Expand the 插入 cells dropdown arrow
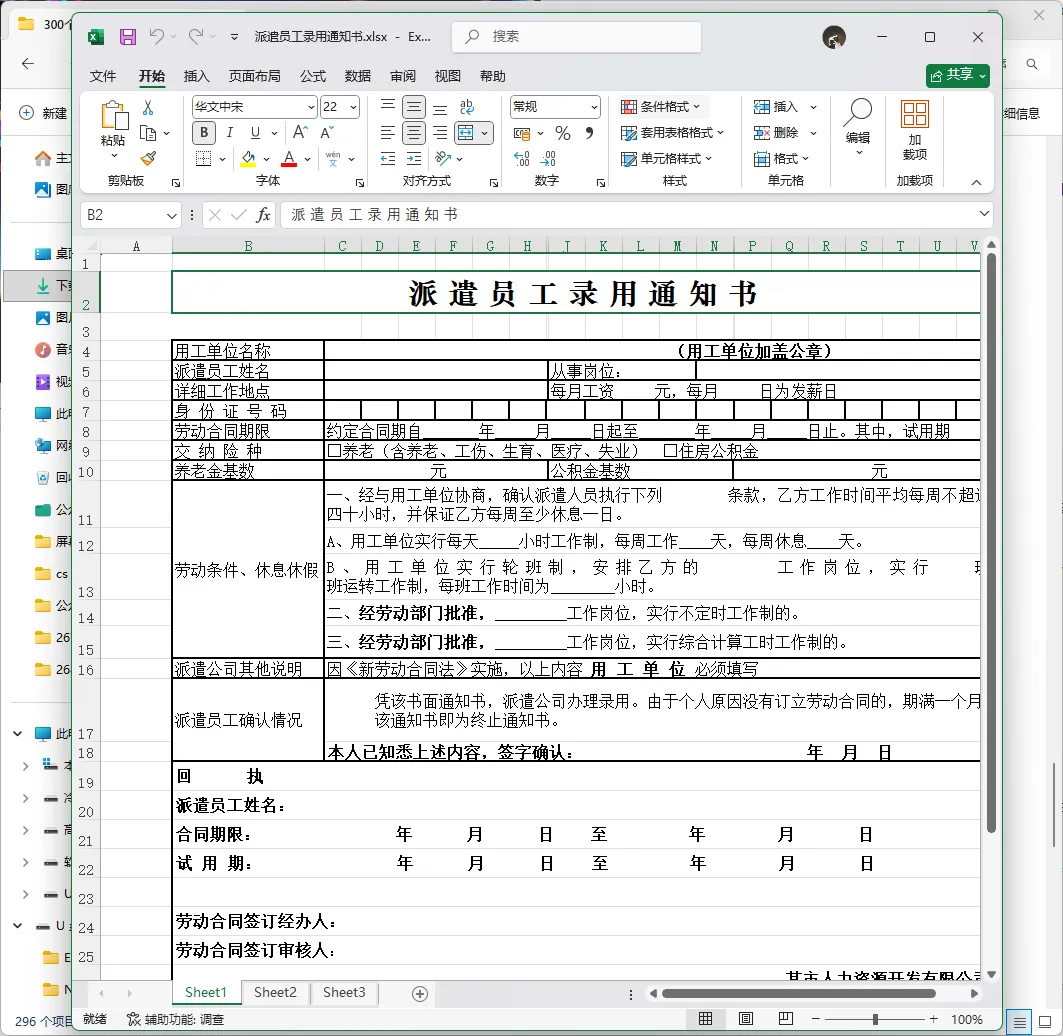The height and width of the screenshot is (1036, 1063). tap(813, 107)
